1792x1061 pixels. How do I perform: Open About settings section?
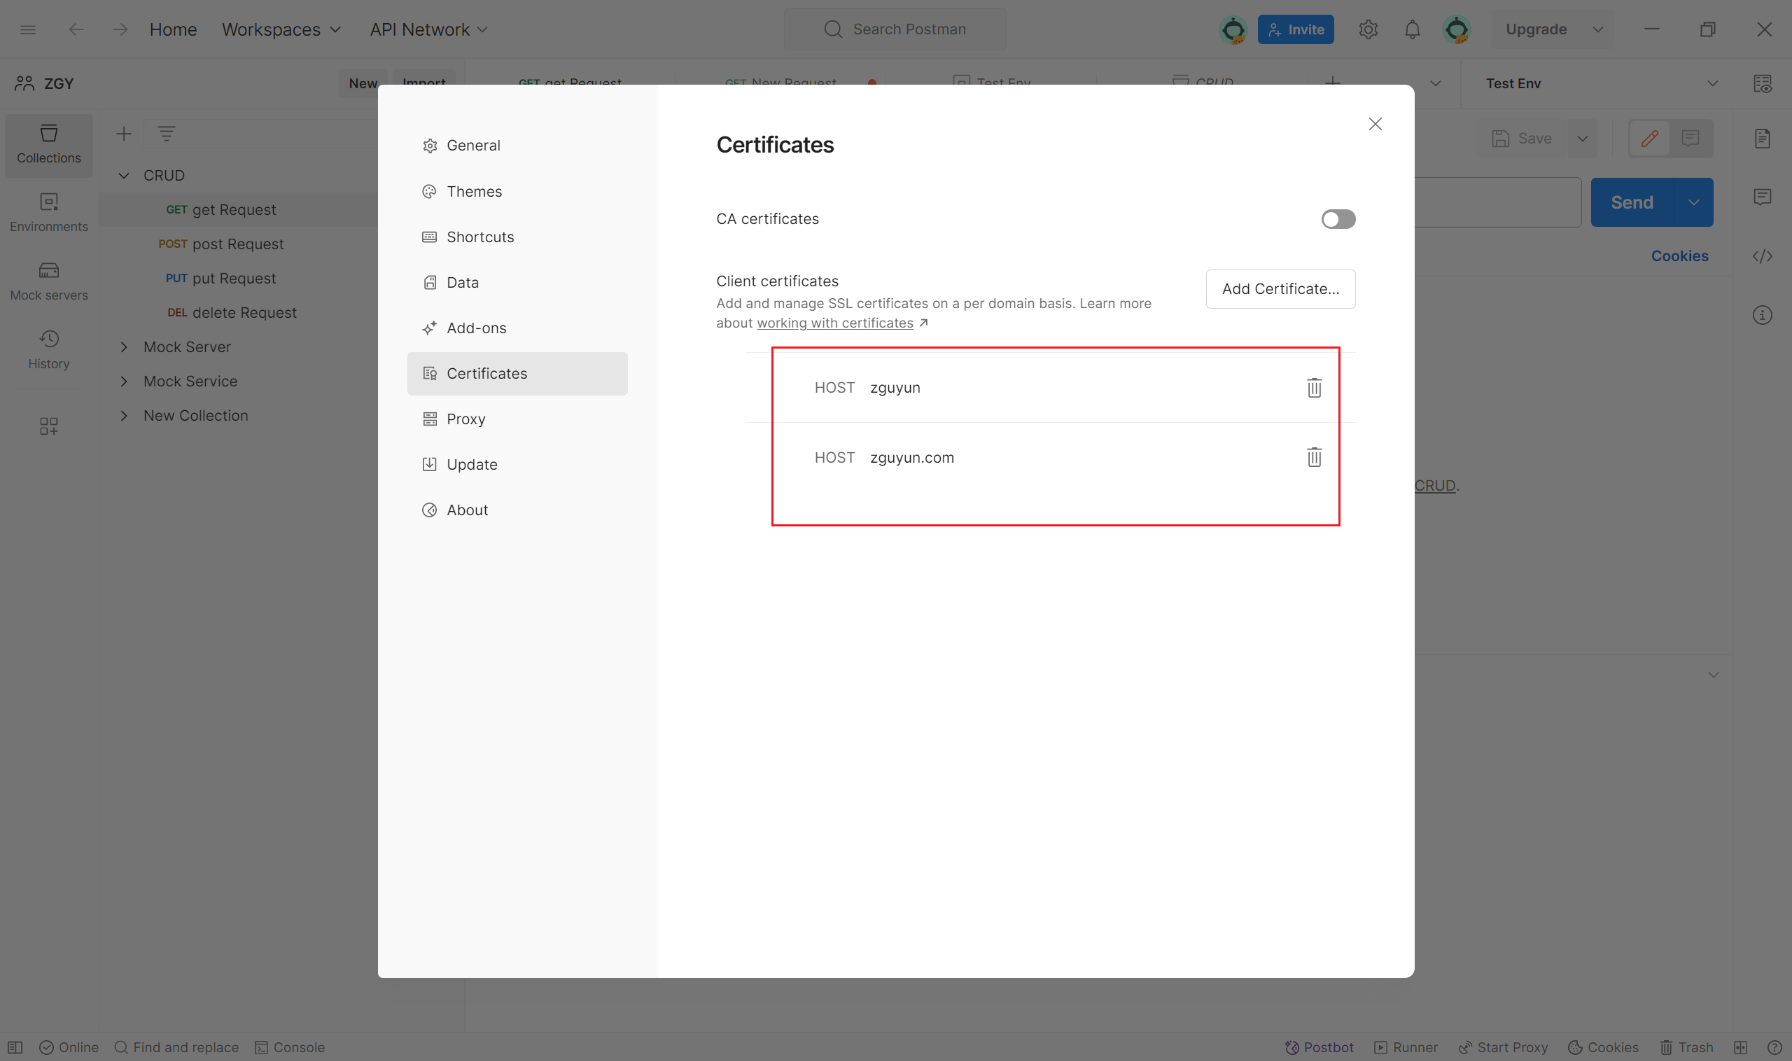tap(517, 510)
